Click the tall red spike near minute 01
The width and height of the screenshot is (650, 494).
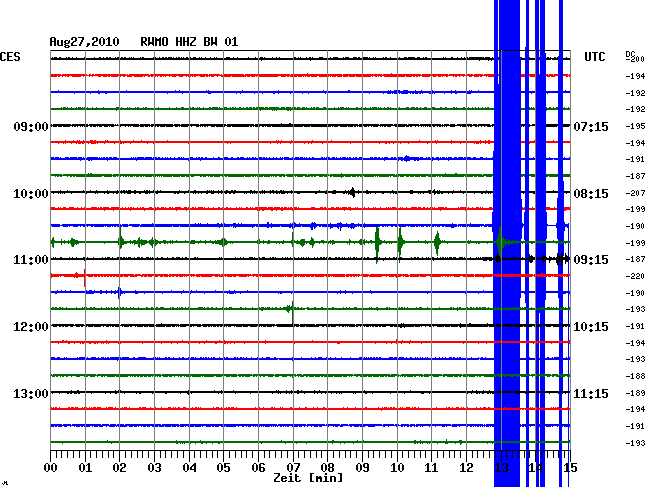coord(85,277)
